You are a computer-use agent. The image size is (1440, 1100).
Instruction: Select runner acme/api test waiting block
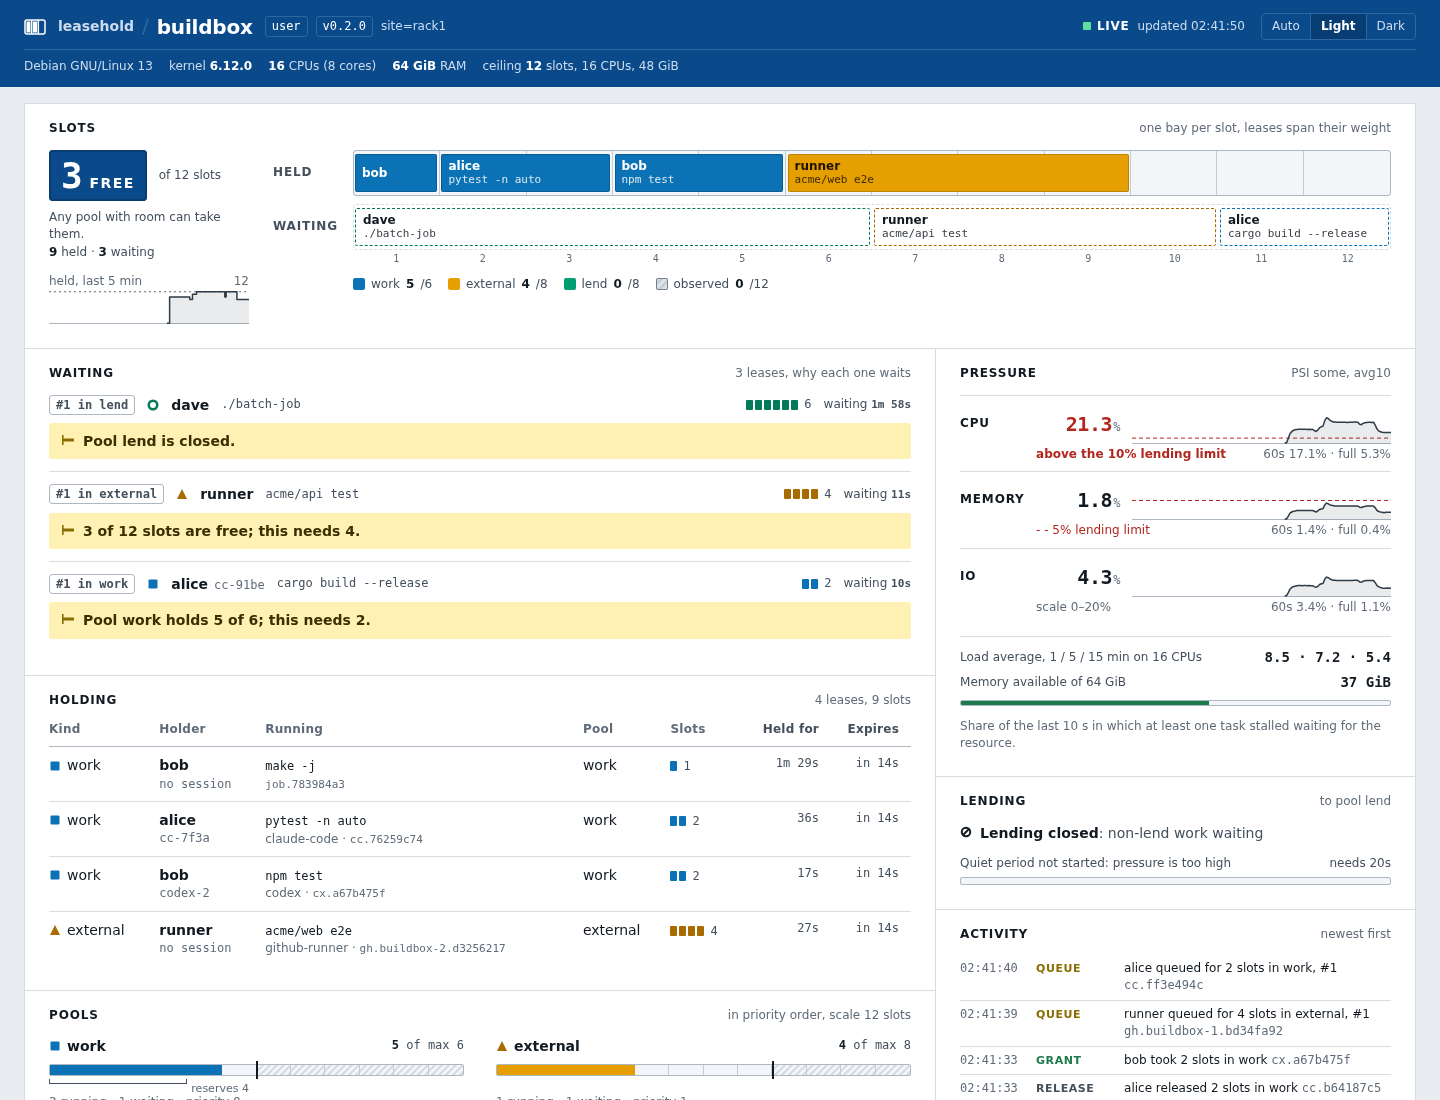1045,227
